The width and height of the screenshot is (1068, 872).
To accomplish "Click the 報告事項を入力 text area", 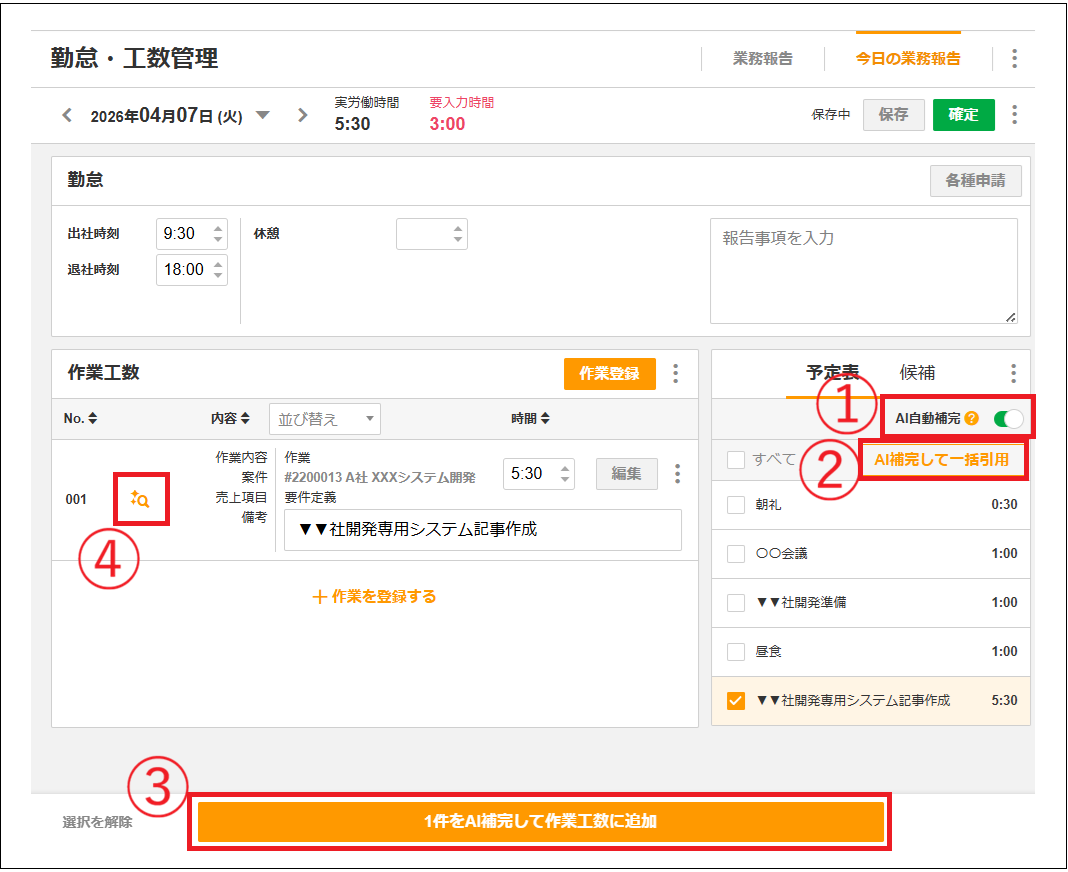I will click(864, 270).
